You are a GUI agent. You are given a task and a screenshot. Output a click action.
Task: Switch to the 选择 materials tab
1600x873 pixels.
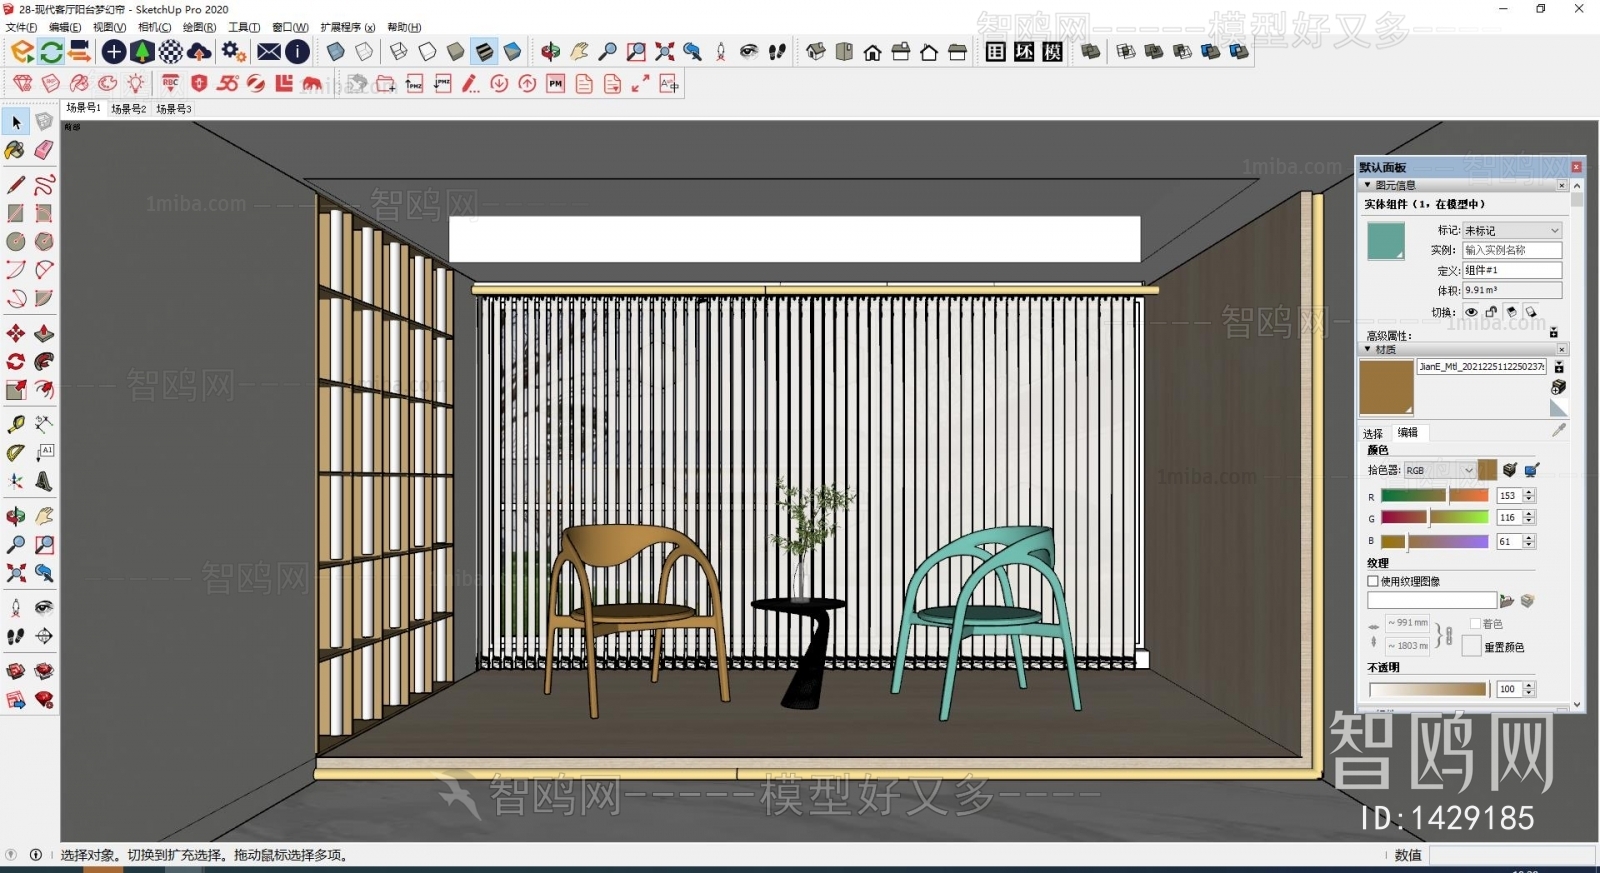(1373, 433)
